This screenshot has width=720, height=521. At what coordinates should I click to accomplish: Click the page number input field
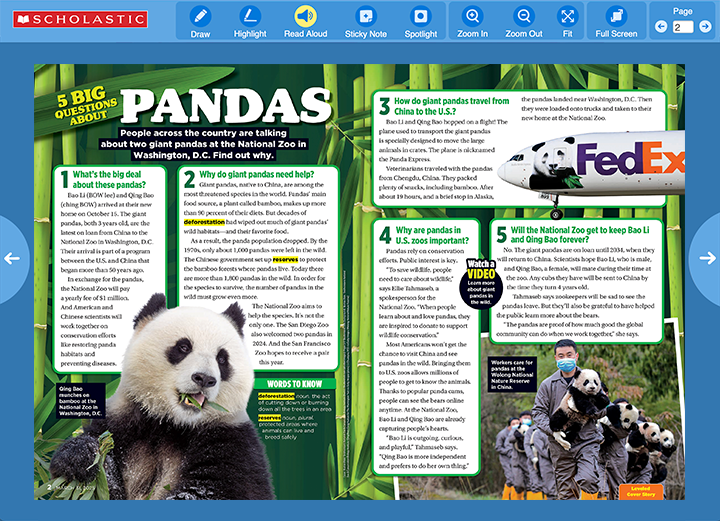tap(683, 27)
